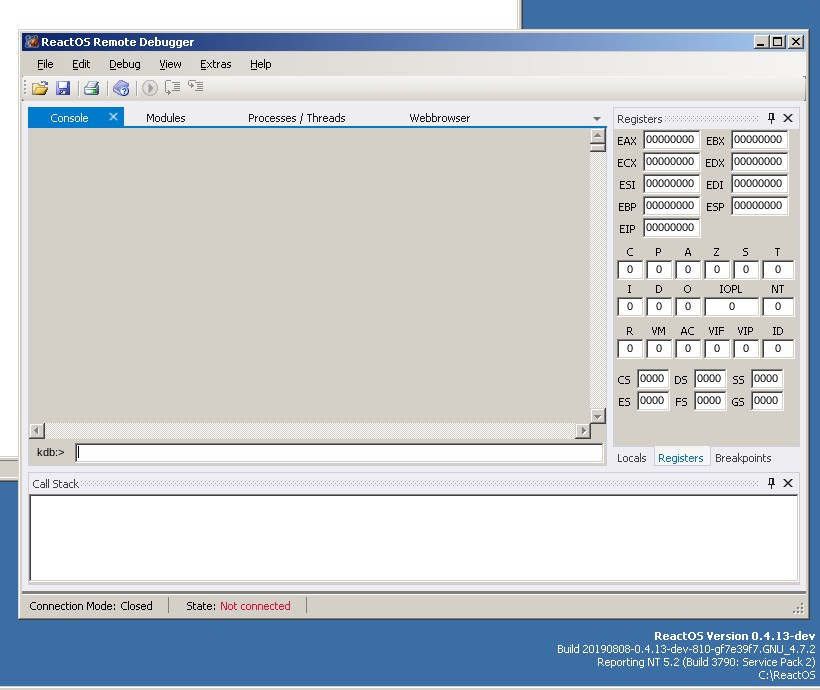820x690 pixels.
Task: Click the NT flag value box
Action: [778, 307]
